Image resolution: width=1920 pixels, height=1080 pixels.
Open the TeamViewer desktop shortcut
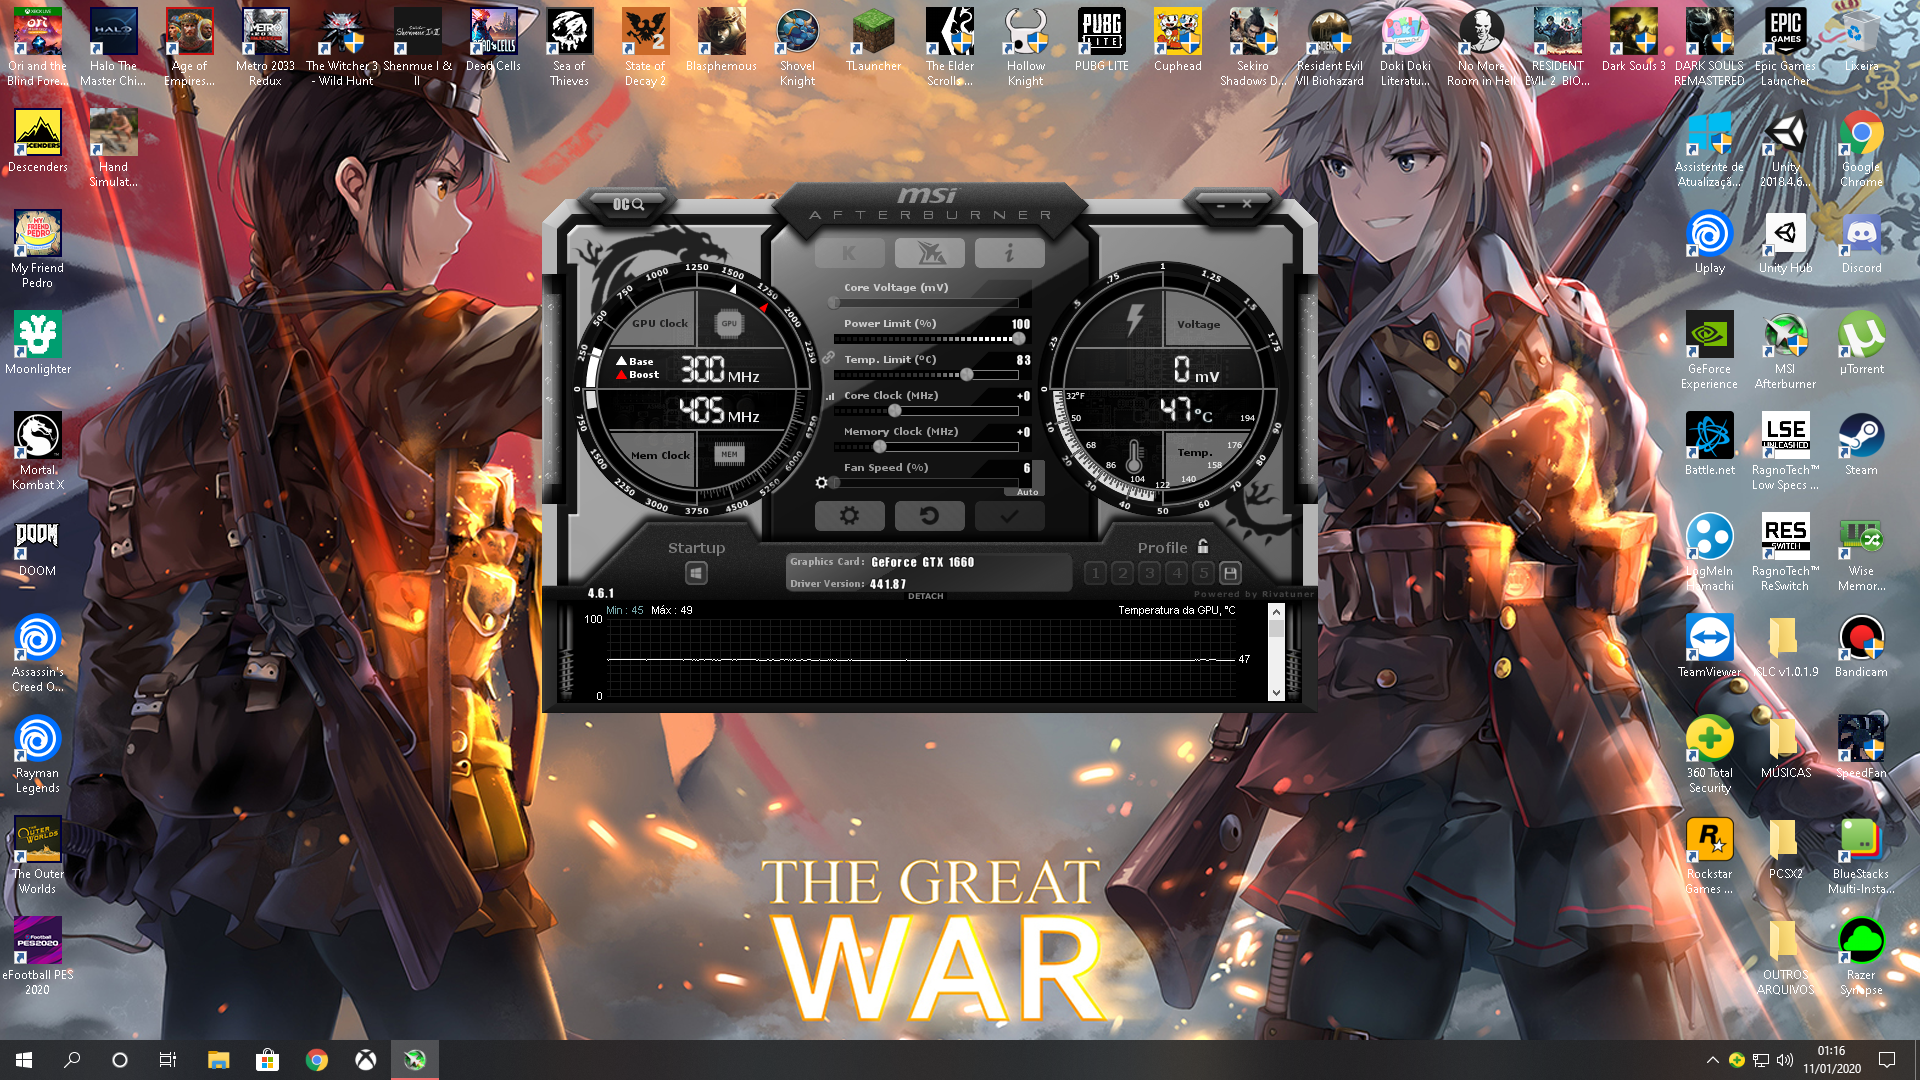[x=1710, y=647]
